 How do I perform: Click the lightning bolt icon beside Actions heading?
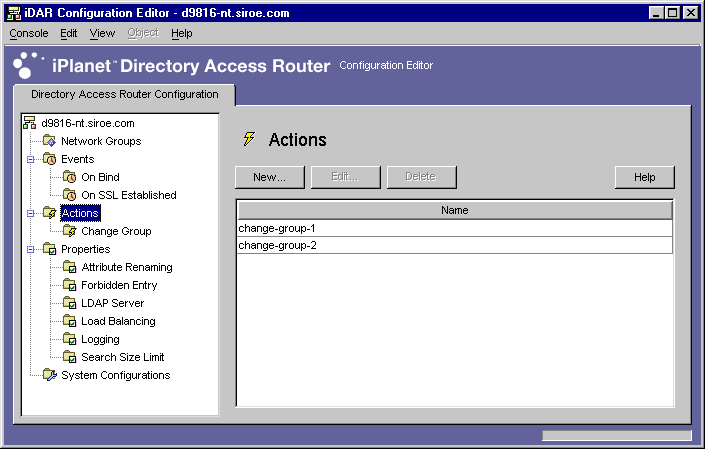pos(249,139)
